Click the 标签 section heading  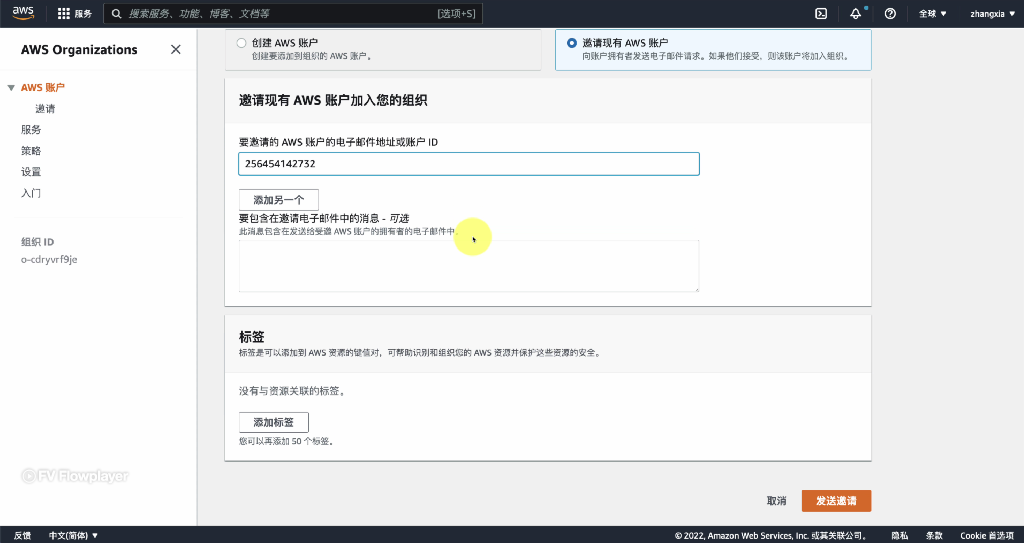(x=251, y=337)
